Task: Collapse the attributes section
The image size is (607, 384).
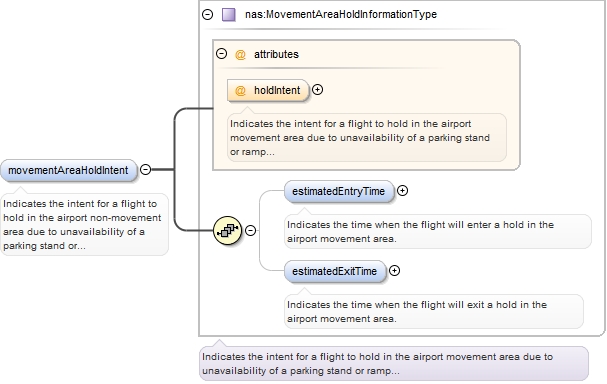Action: point(221,53)
